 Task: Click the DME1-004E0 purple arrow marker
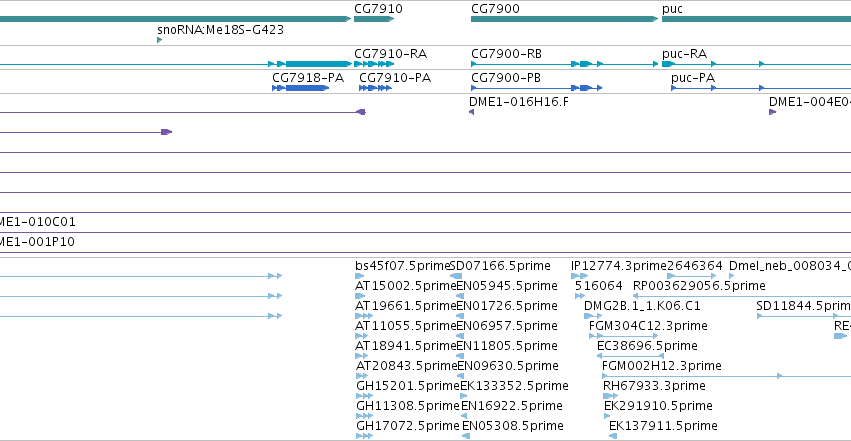(772, 112)
